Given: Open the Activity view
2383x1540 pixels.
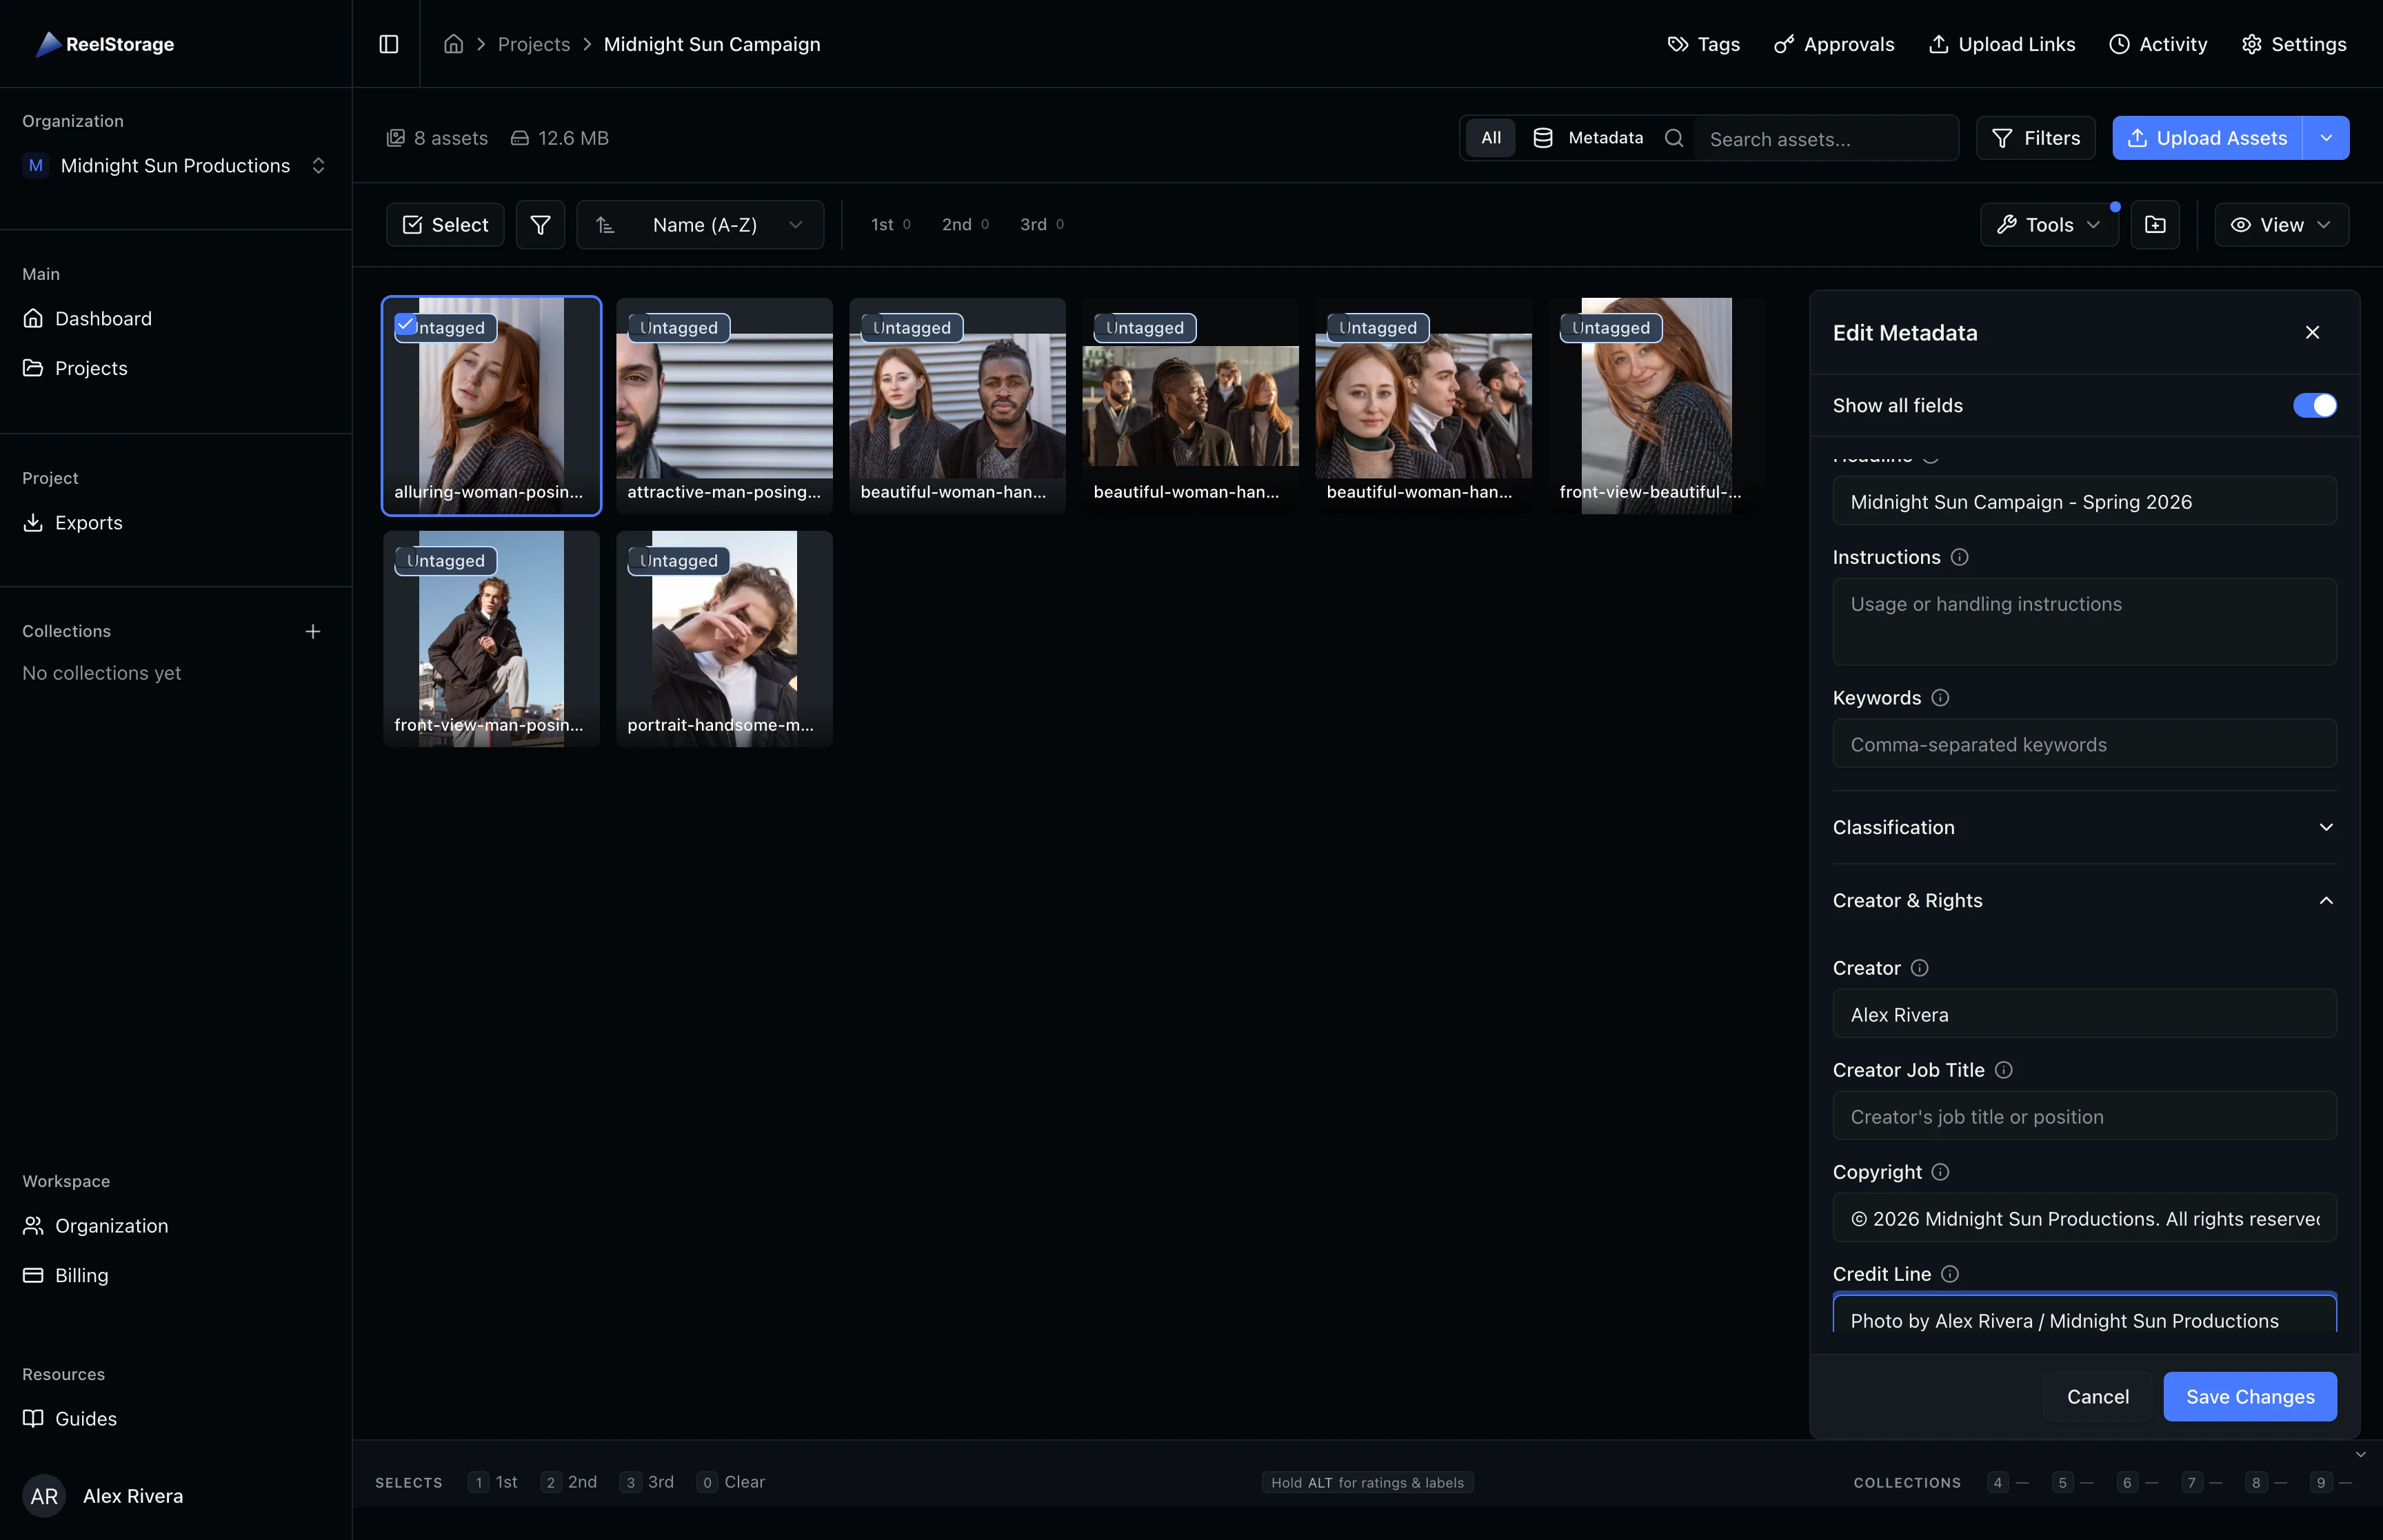Looking at the screenshot, I should click(x=2158, y=44).
